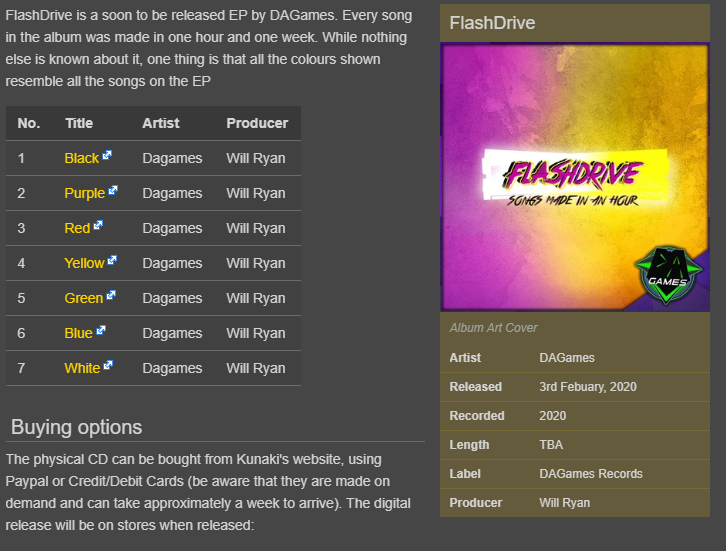Click the Length value 'TBA'
This screenshot has width=726, height=551.
[x=551, y=445]
